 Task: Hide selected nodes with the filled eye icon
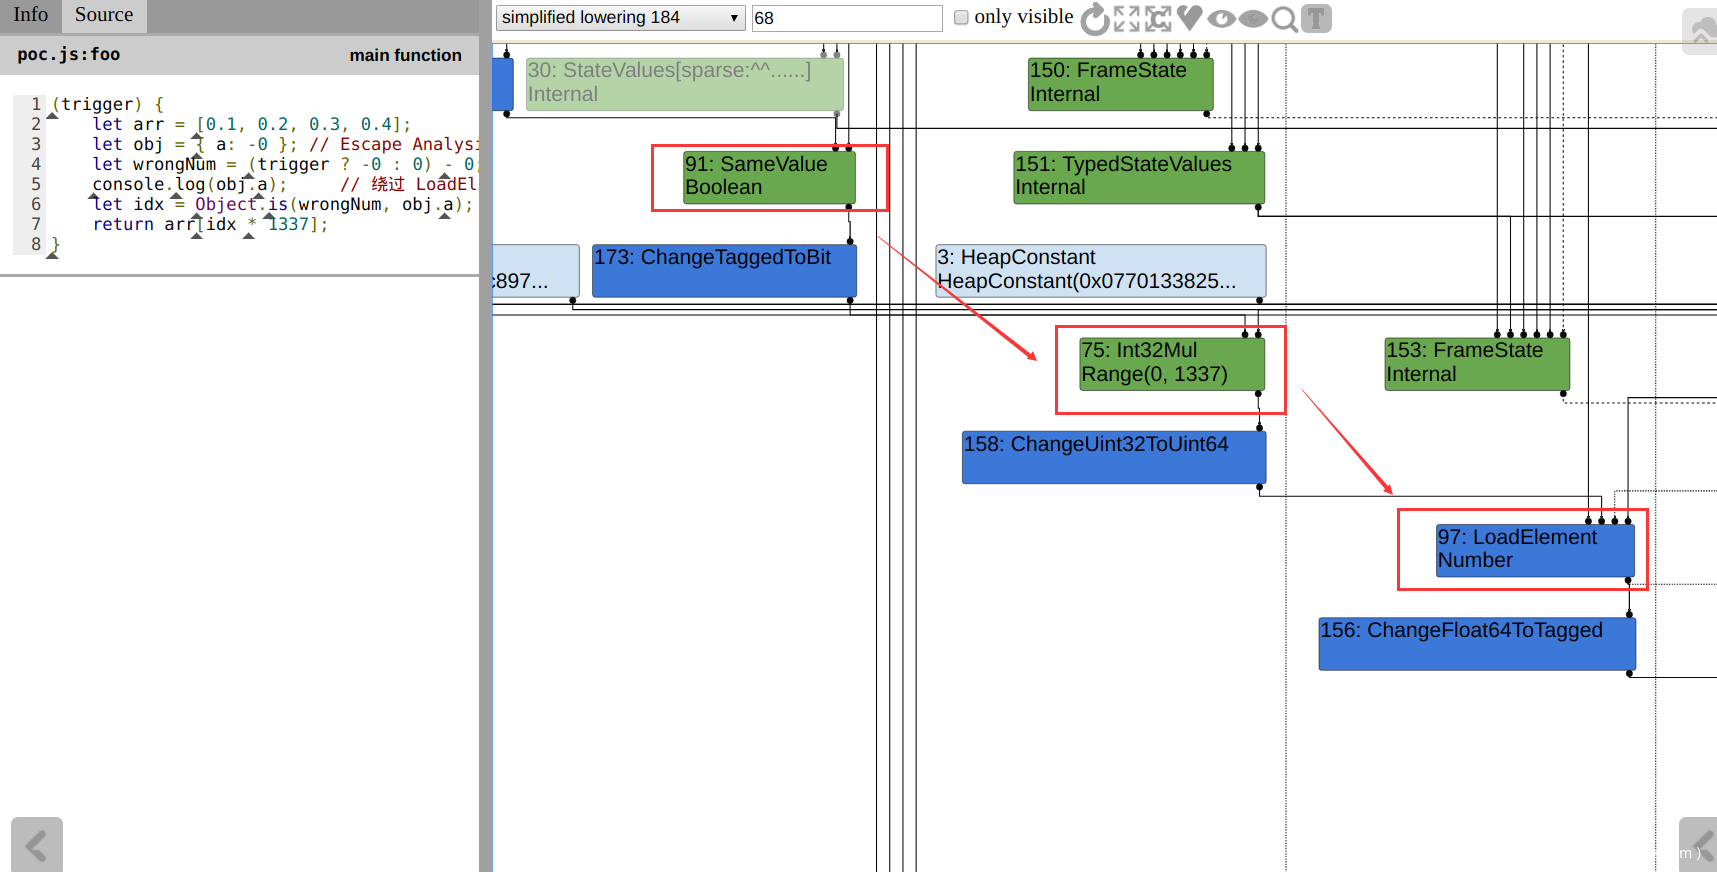1253,18
